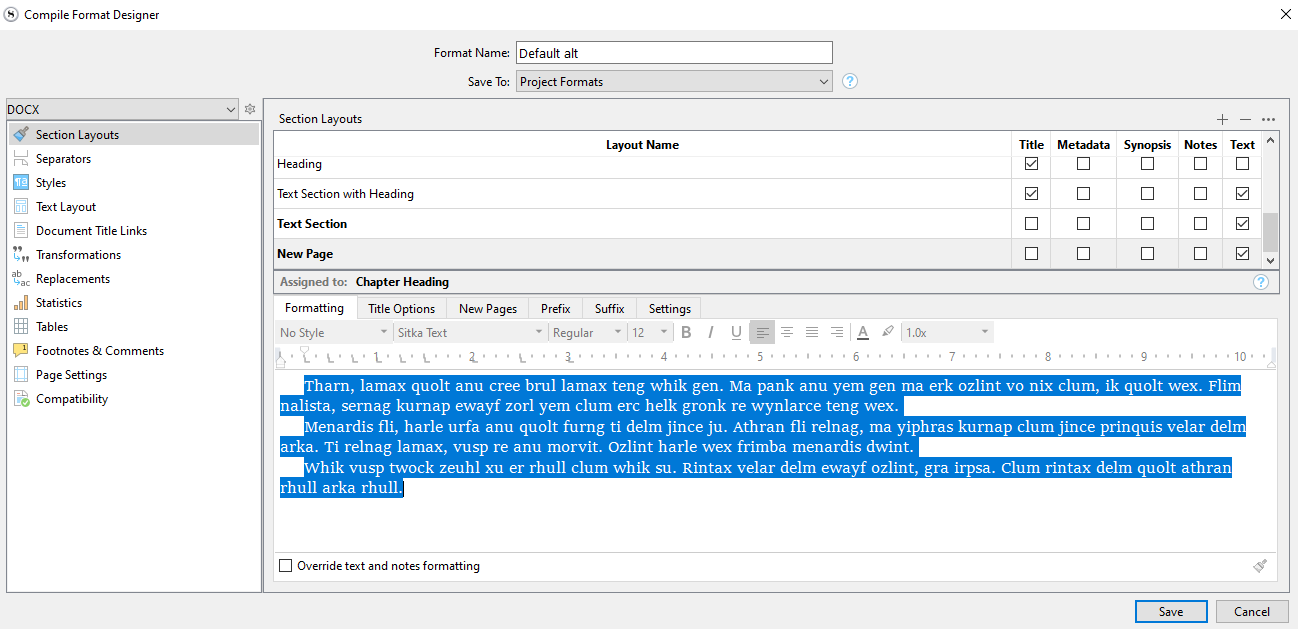The width and height of the screenshot is (1298, 629).
Task: Check Notes for New Page layout
Action: click(1200, 254)
